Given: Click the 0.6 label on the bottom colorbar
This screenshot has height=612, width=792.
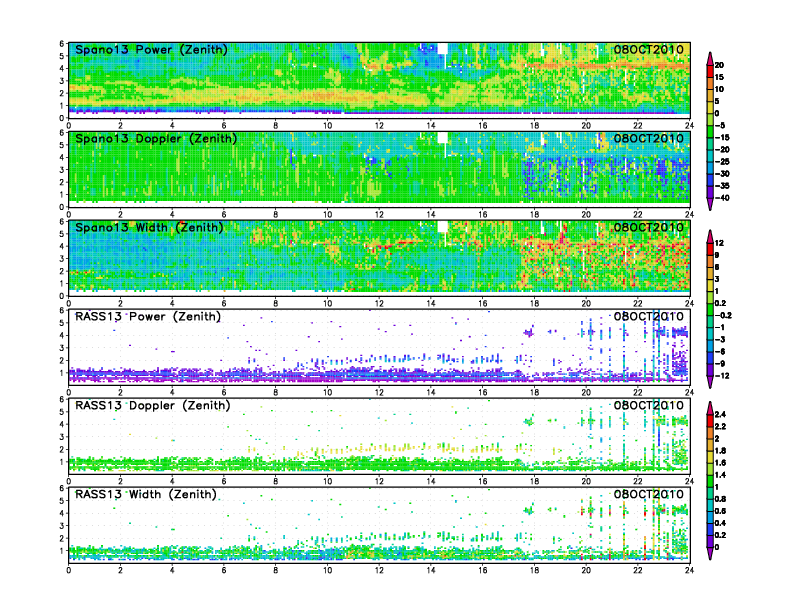Looking at the screenshot, I should pyautogui.click(x=720, y=511).
